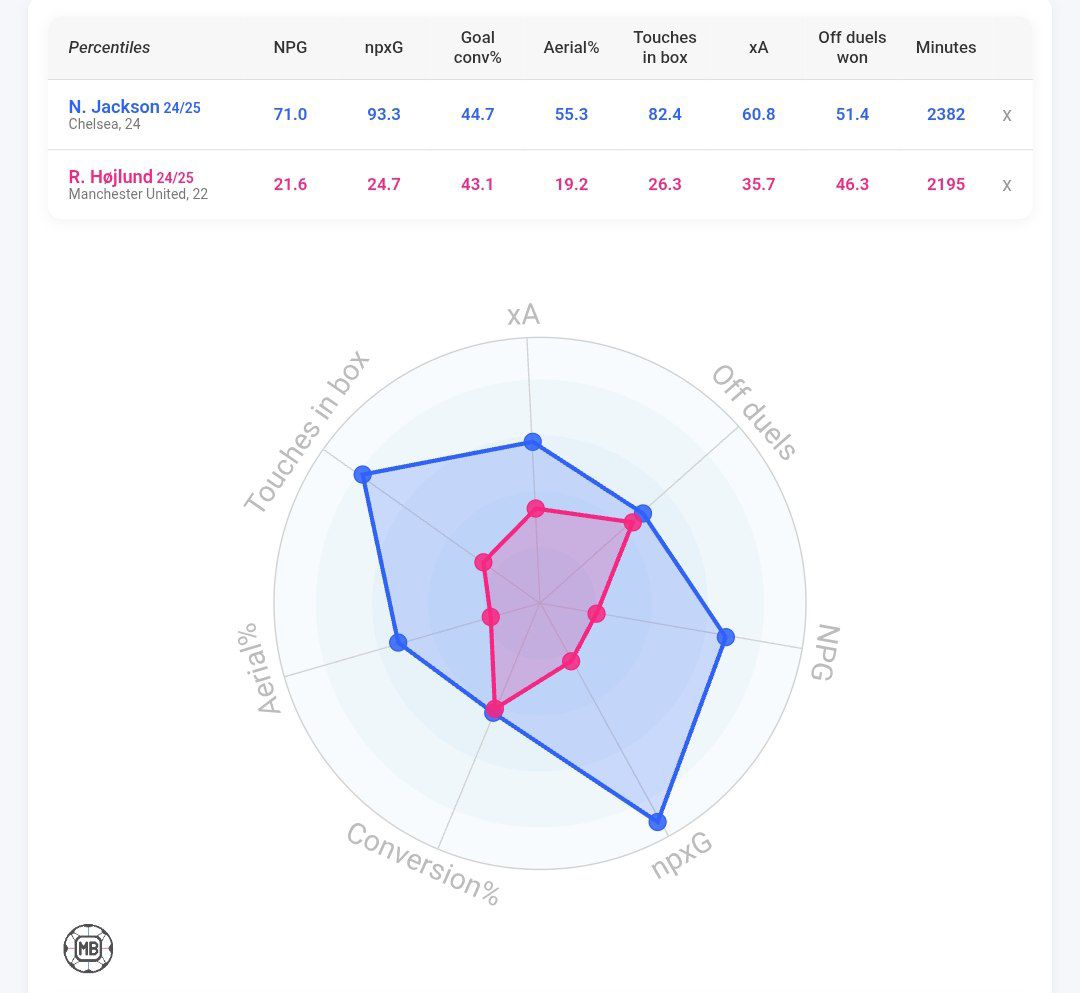Click the xA column header
Image resolution: width=1080 pixels, height=993 pixels.
click(758, 47)
